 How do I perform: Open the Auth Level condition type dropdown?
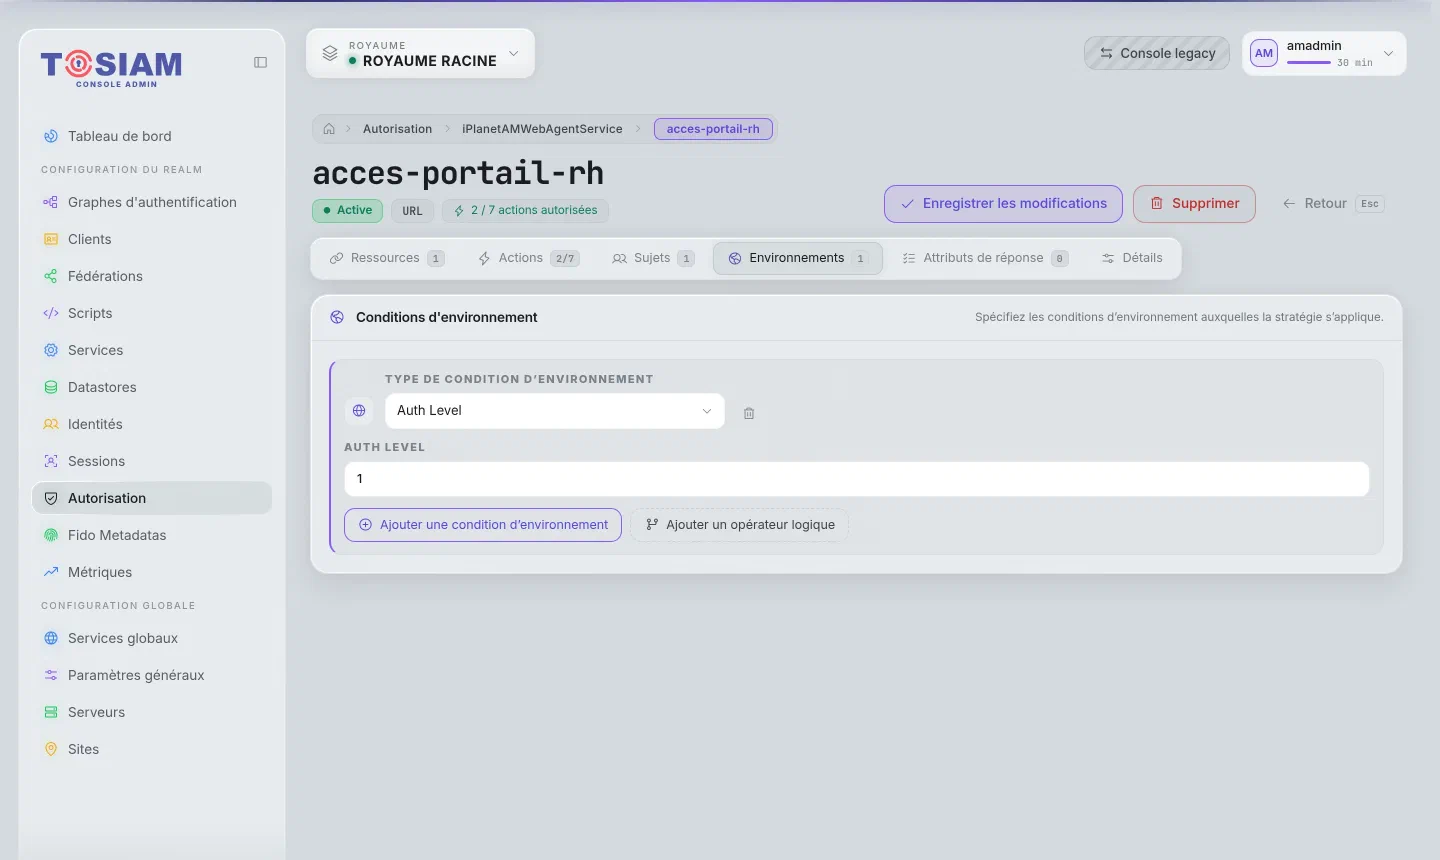554,411
